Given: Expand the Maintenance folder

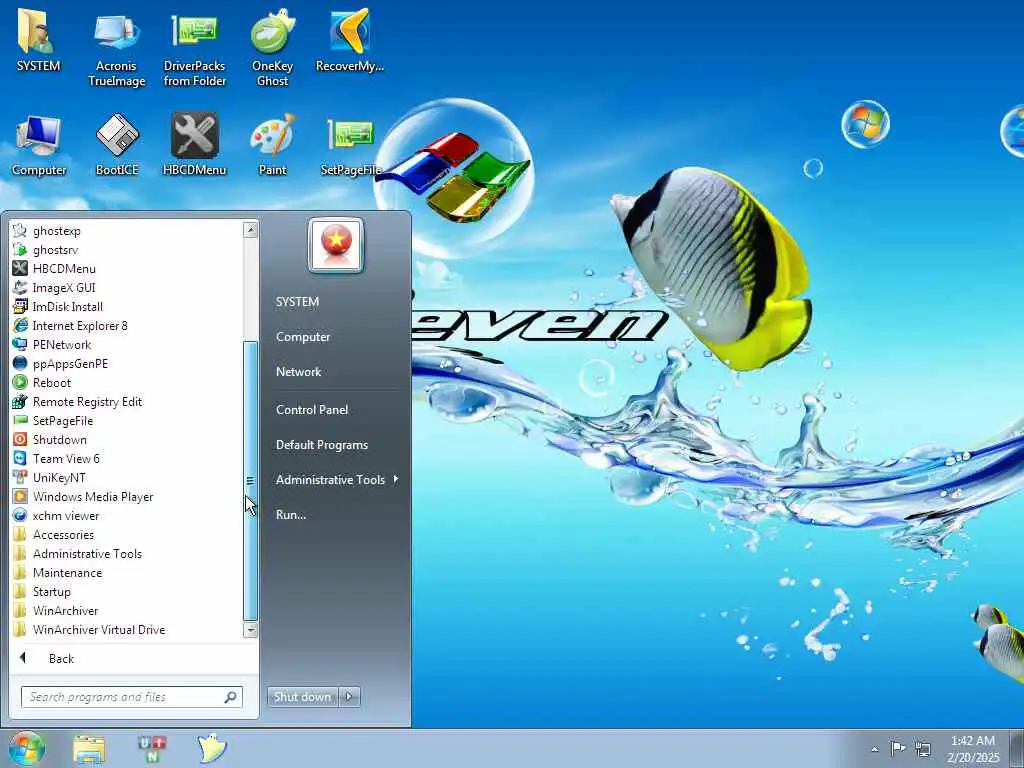Looking at the screenshot, I should pos(127,572).
